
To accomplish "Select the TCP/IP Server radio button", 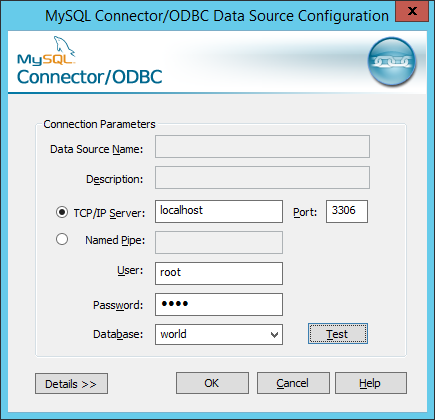I will [62, 212].
